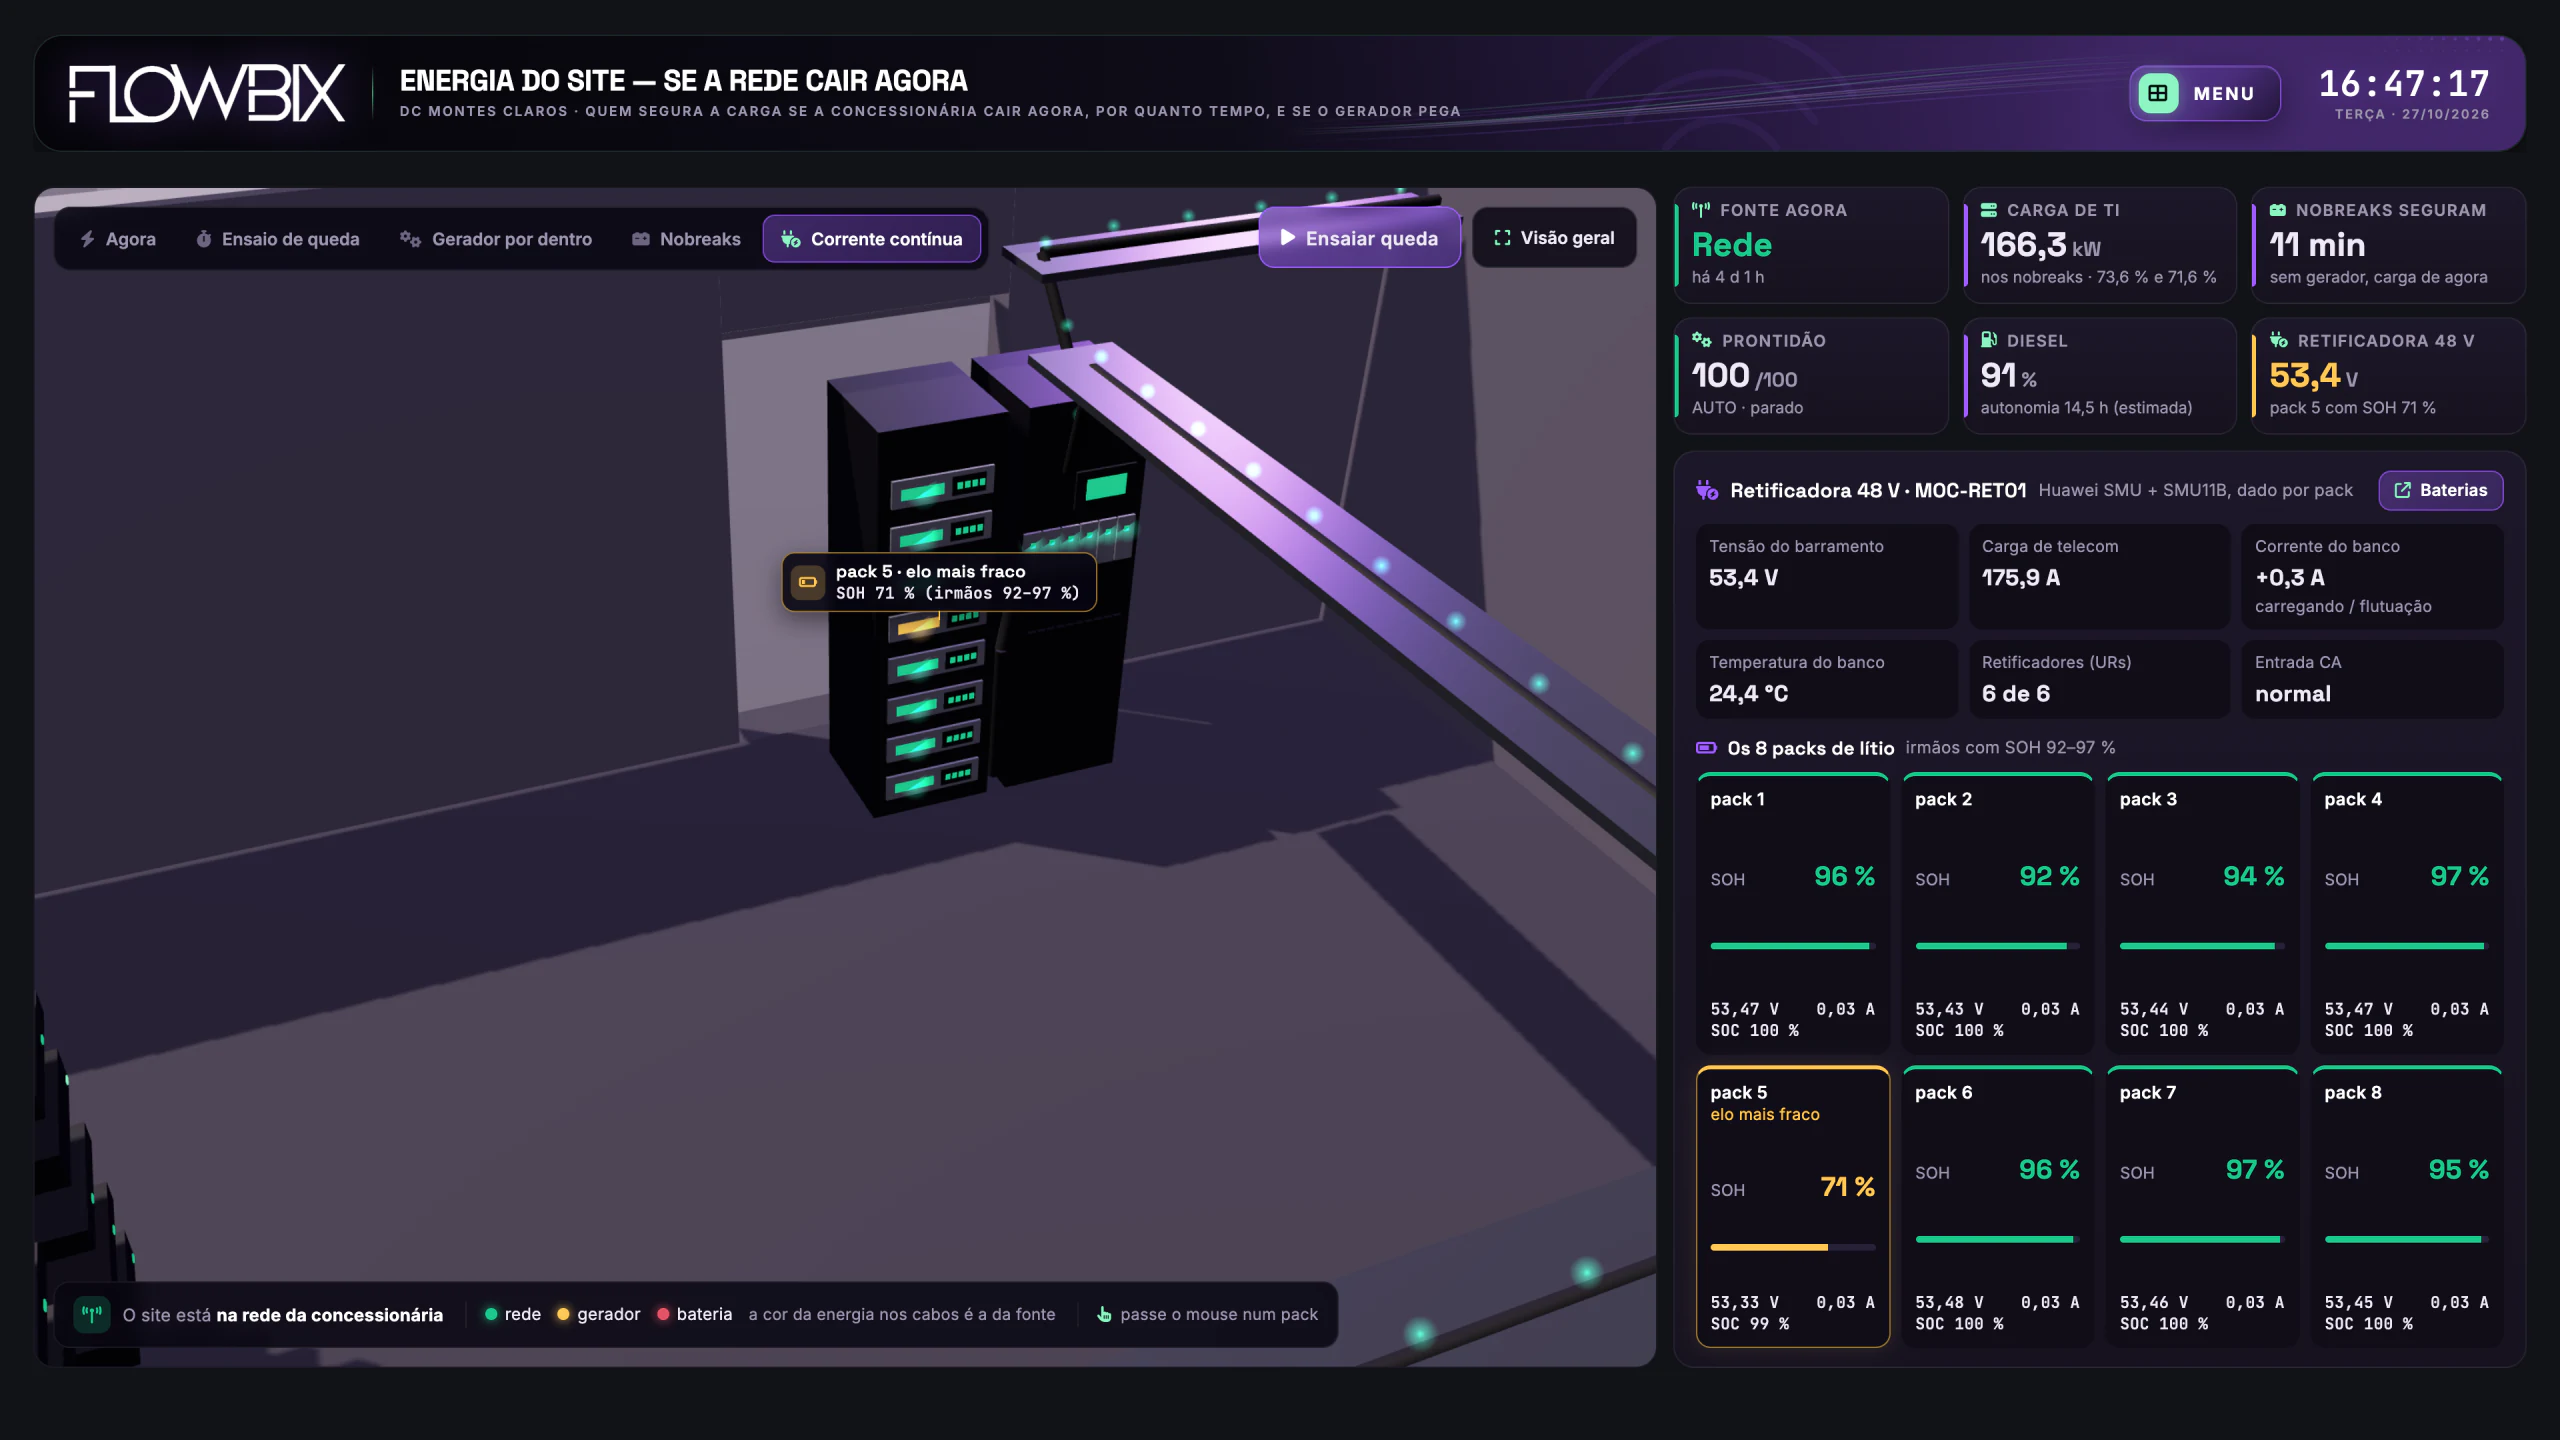Open the Nobreaks tab

point(686,239)
